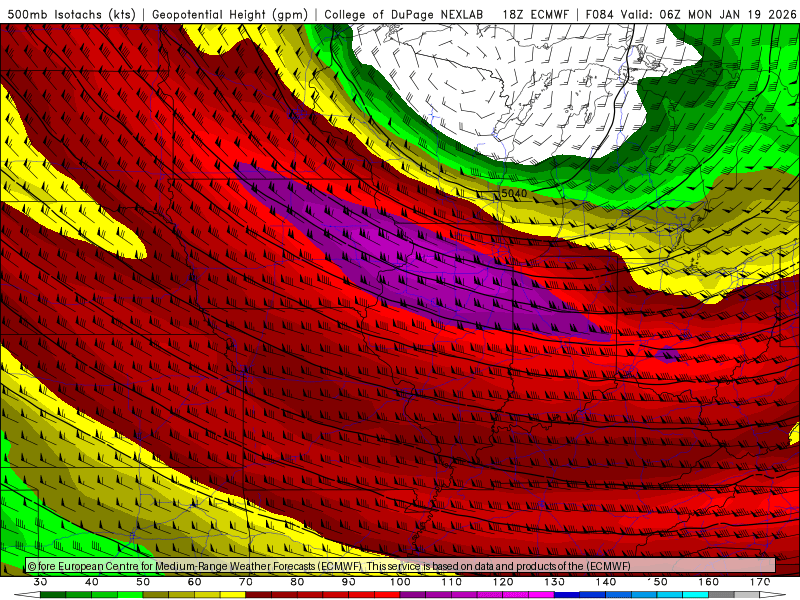
Task: Click the '120' color scale label
Action: click(x=503, y=582)
